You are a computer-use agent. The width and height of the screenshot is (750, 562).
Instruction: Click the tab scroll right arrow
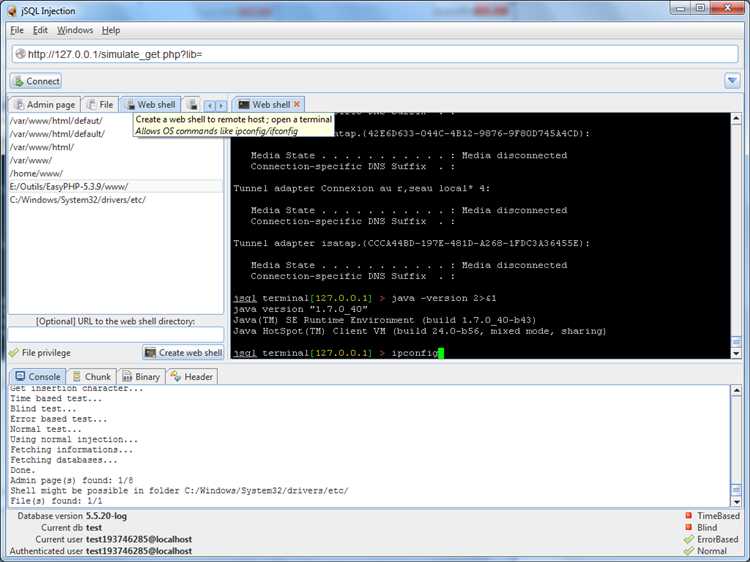221,106
